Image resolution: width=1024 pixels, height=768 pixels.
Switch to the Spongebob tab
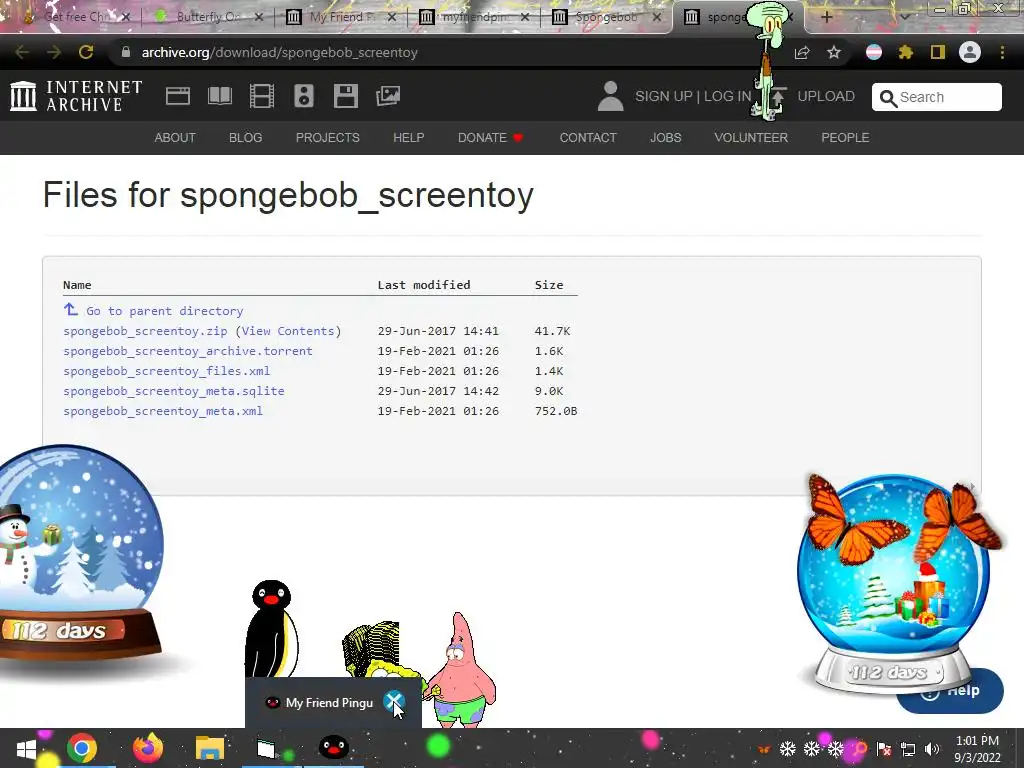click(x=606, y=17)
